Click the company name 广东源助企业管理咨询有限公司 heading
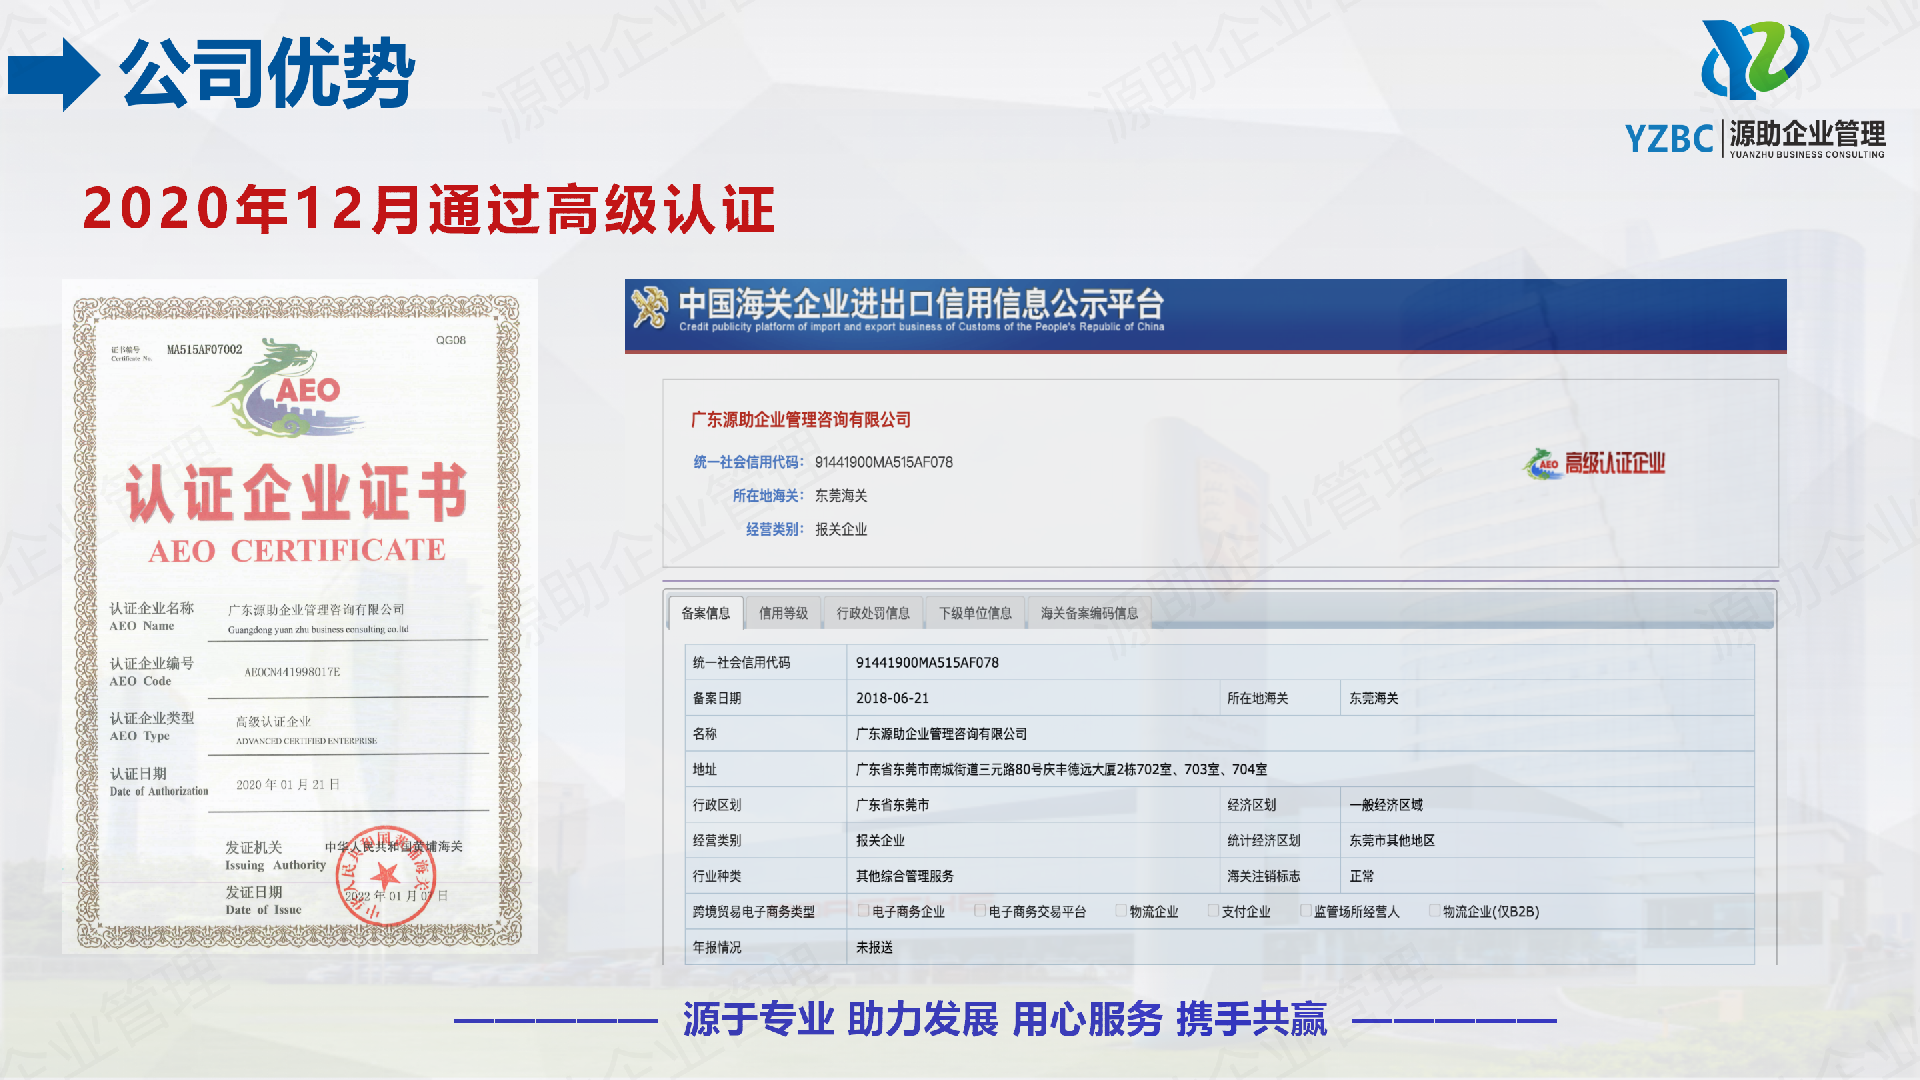Viewport: 1920px width, 1080px height. pyautogui.click(x=801, y=420)
